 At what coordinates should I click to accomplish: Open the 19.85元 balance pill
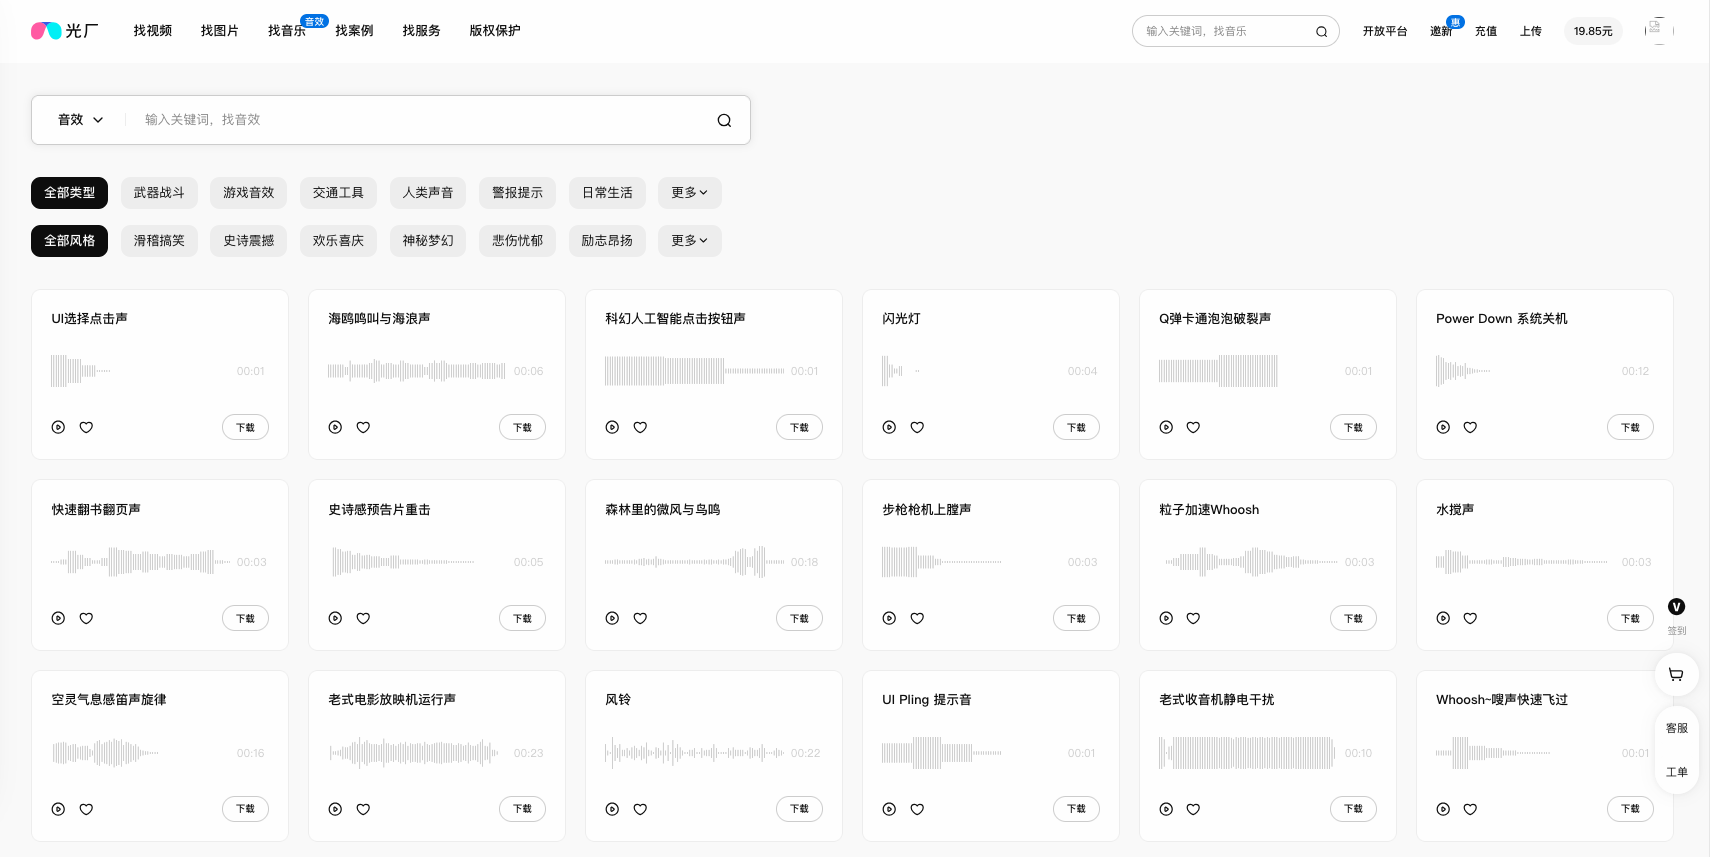[1593, 31]
